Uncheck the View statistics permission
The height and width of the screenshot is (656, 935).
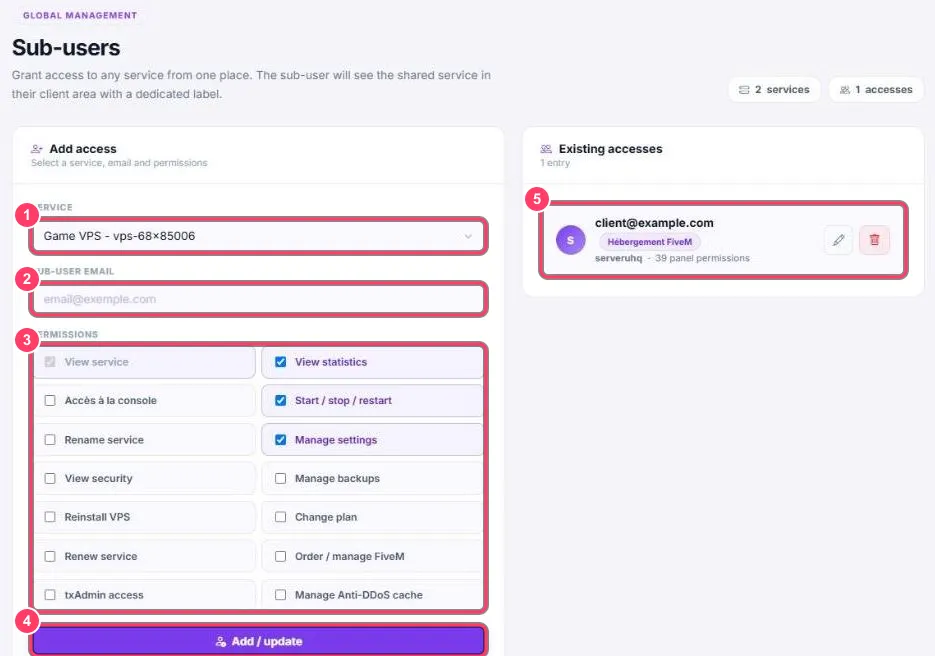pos(280,362)
